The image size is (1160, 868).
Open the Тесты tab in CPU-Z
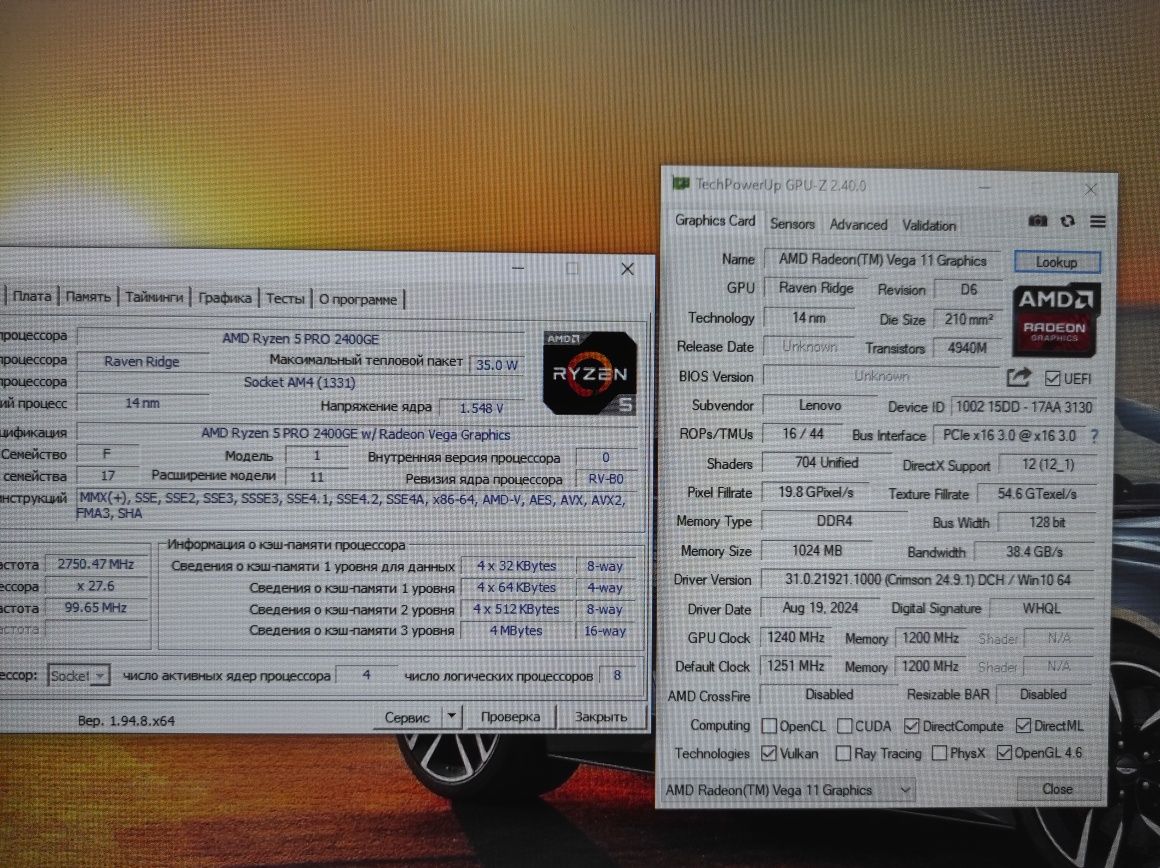click(285, 299)
